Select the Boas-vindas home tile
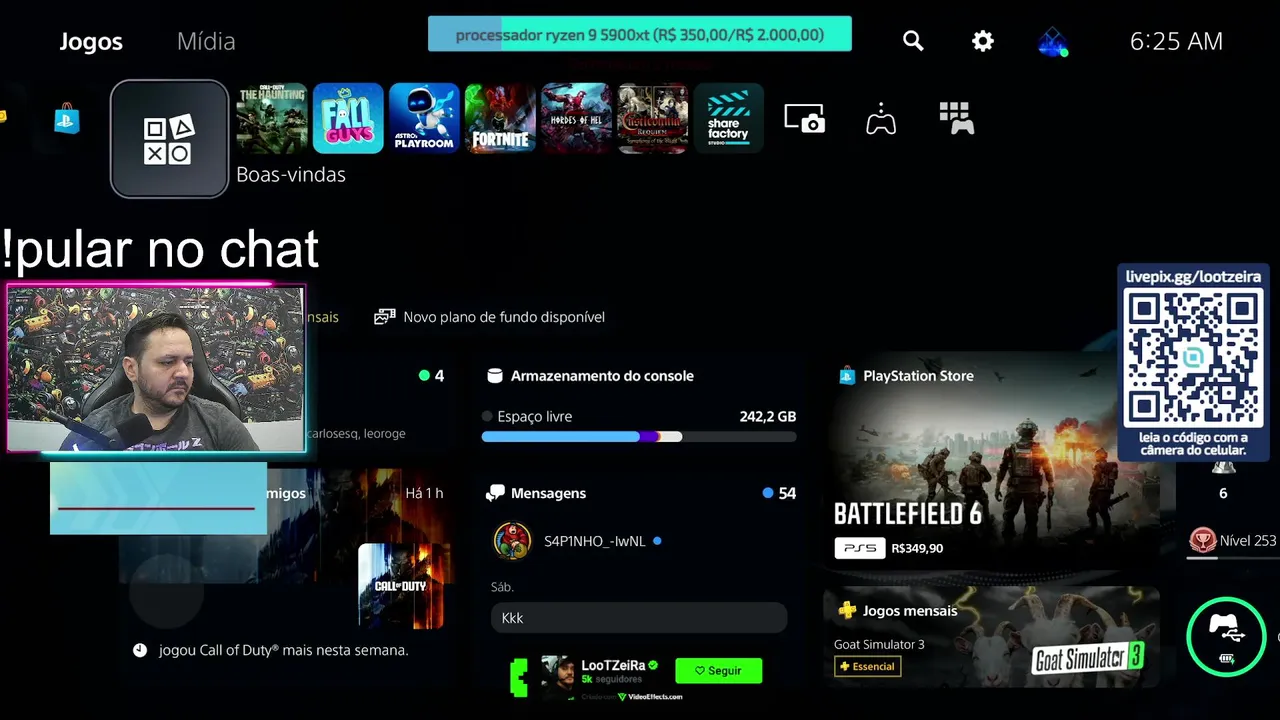Image resolution: width=1280 pixels, height=720 pixels. 169,139
